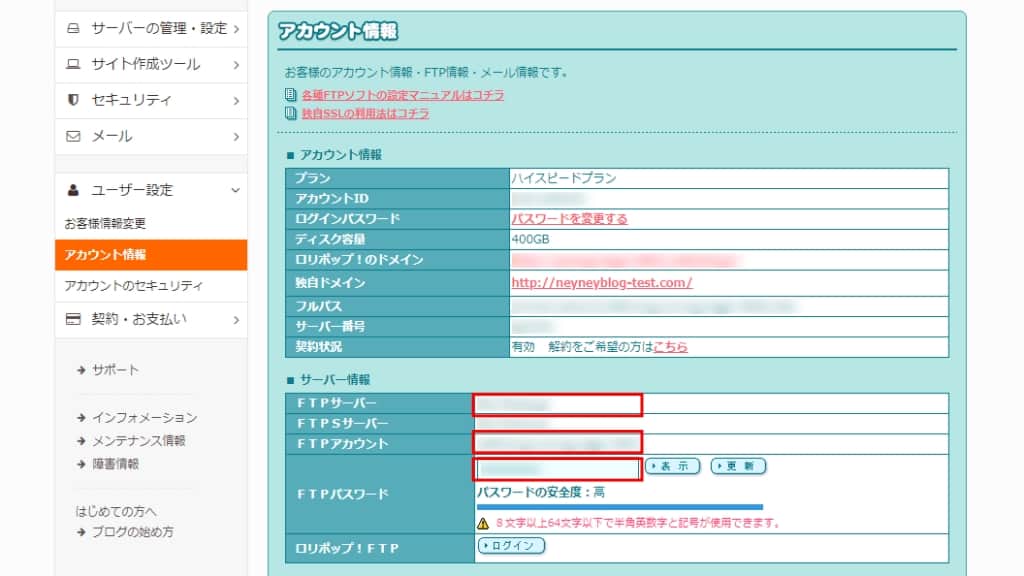Expand the サーバーの管理・設定 chevron
Image resolution: width=1024 pixels, height=576 pixels.
(x=236, y=29)
